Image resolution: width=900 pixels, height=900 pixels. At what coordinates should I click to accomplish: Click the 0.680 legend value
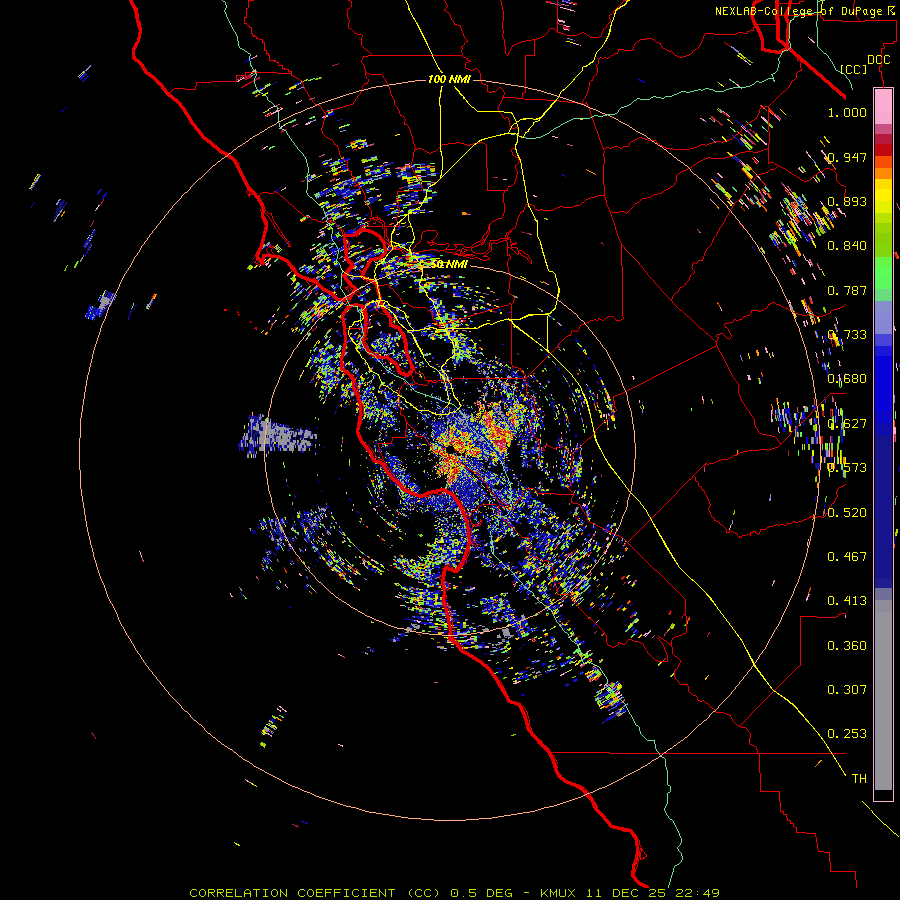click(x=847, y=379)
